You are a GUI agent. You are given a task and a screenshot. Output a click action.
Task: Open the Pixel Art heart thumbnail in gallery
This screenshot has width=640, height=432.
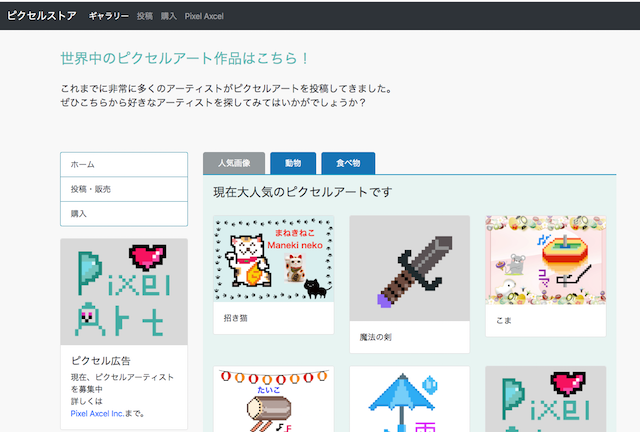coord(545,399)
